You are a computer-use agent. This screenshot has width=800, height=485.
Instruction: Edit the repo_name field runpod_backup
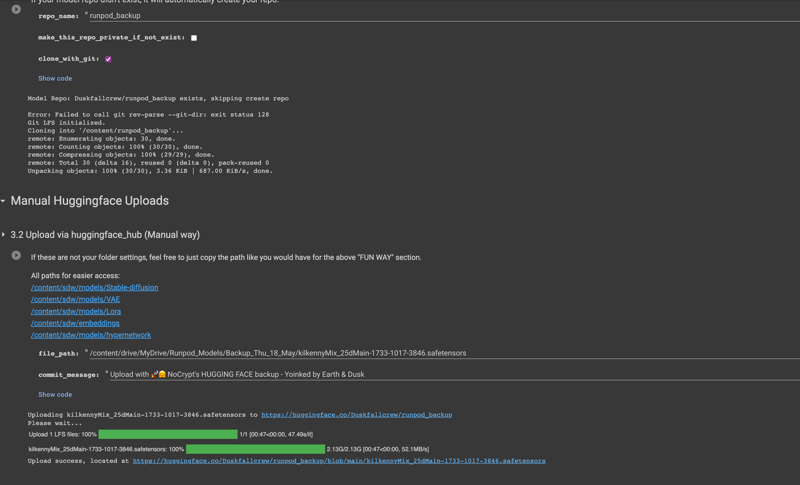point(444,16)
